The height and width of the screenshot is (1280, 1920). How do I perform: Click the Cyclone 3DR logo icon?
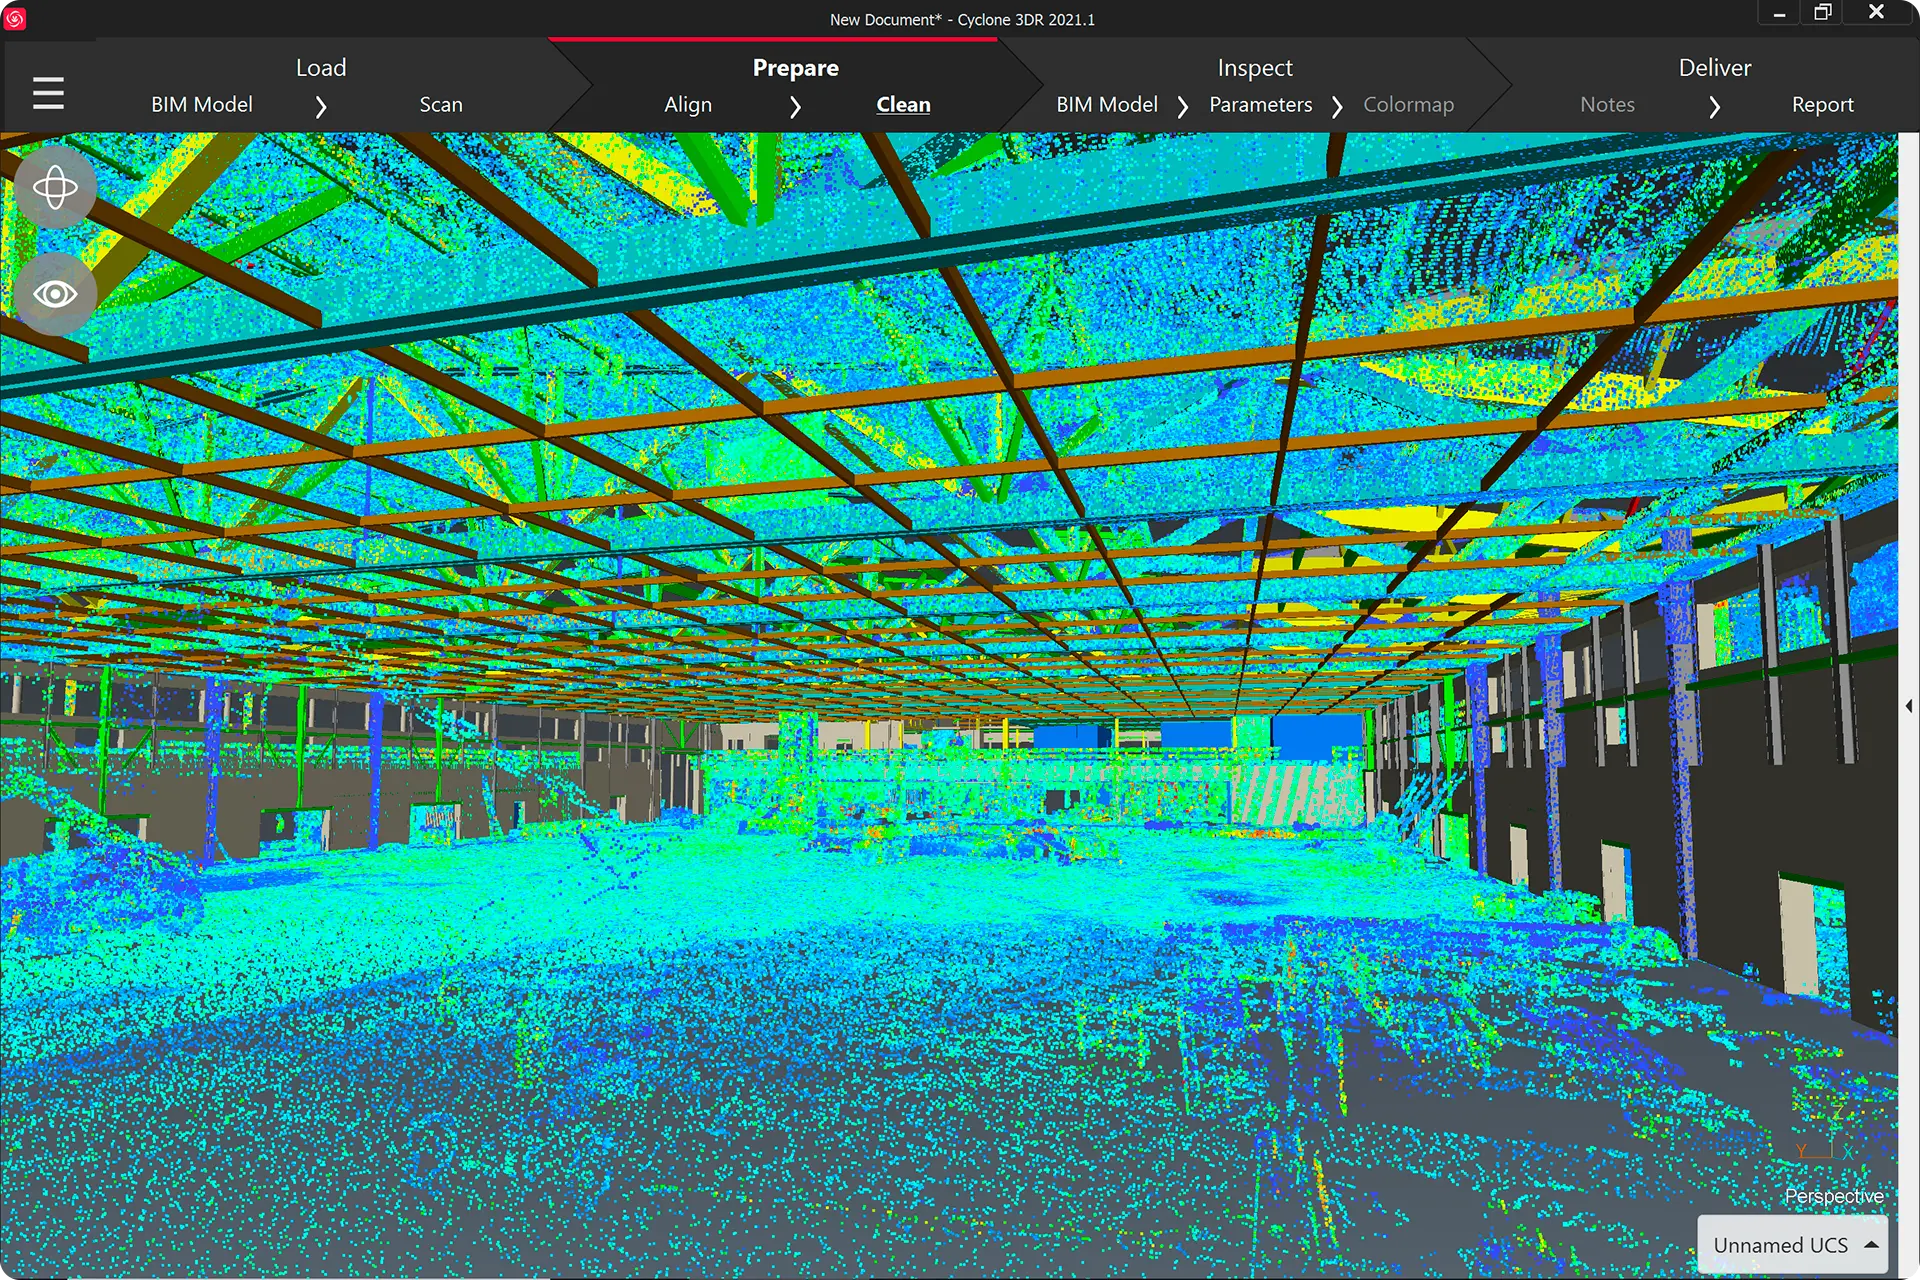click(x=15, y=19)
